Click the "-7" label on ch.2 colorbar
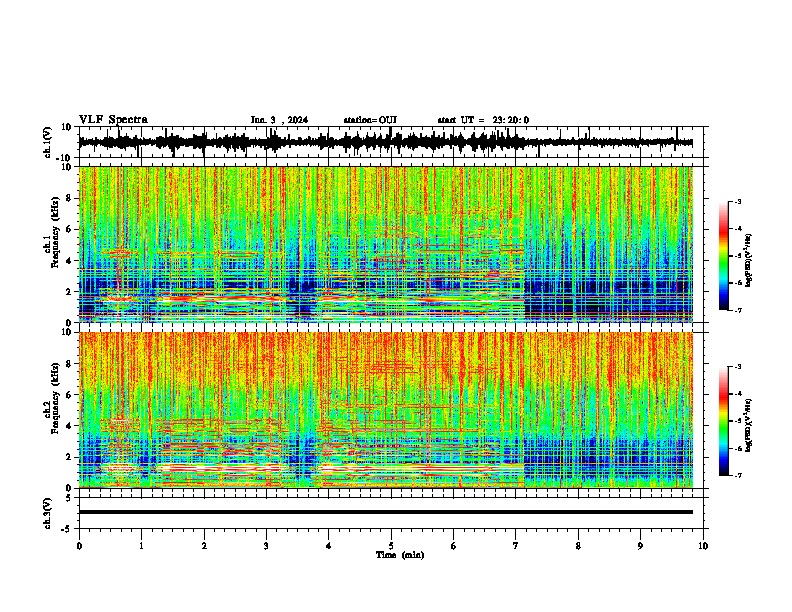 click(x=737, y=475)
